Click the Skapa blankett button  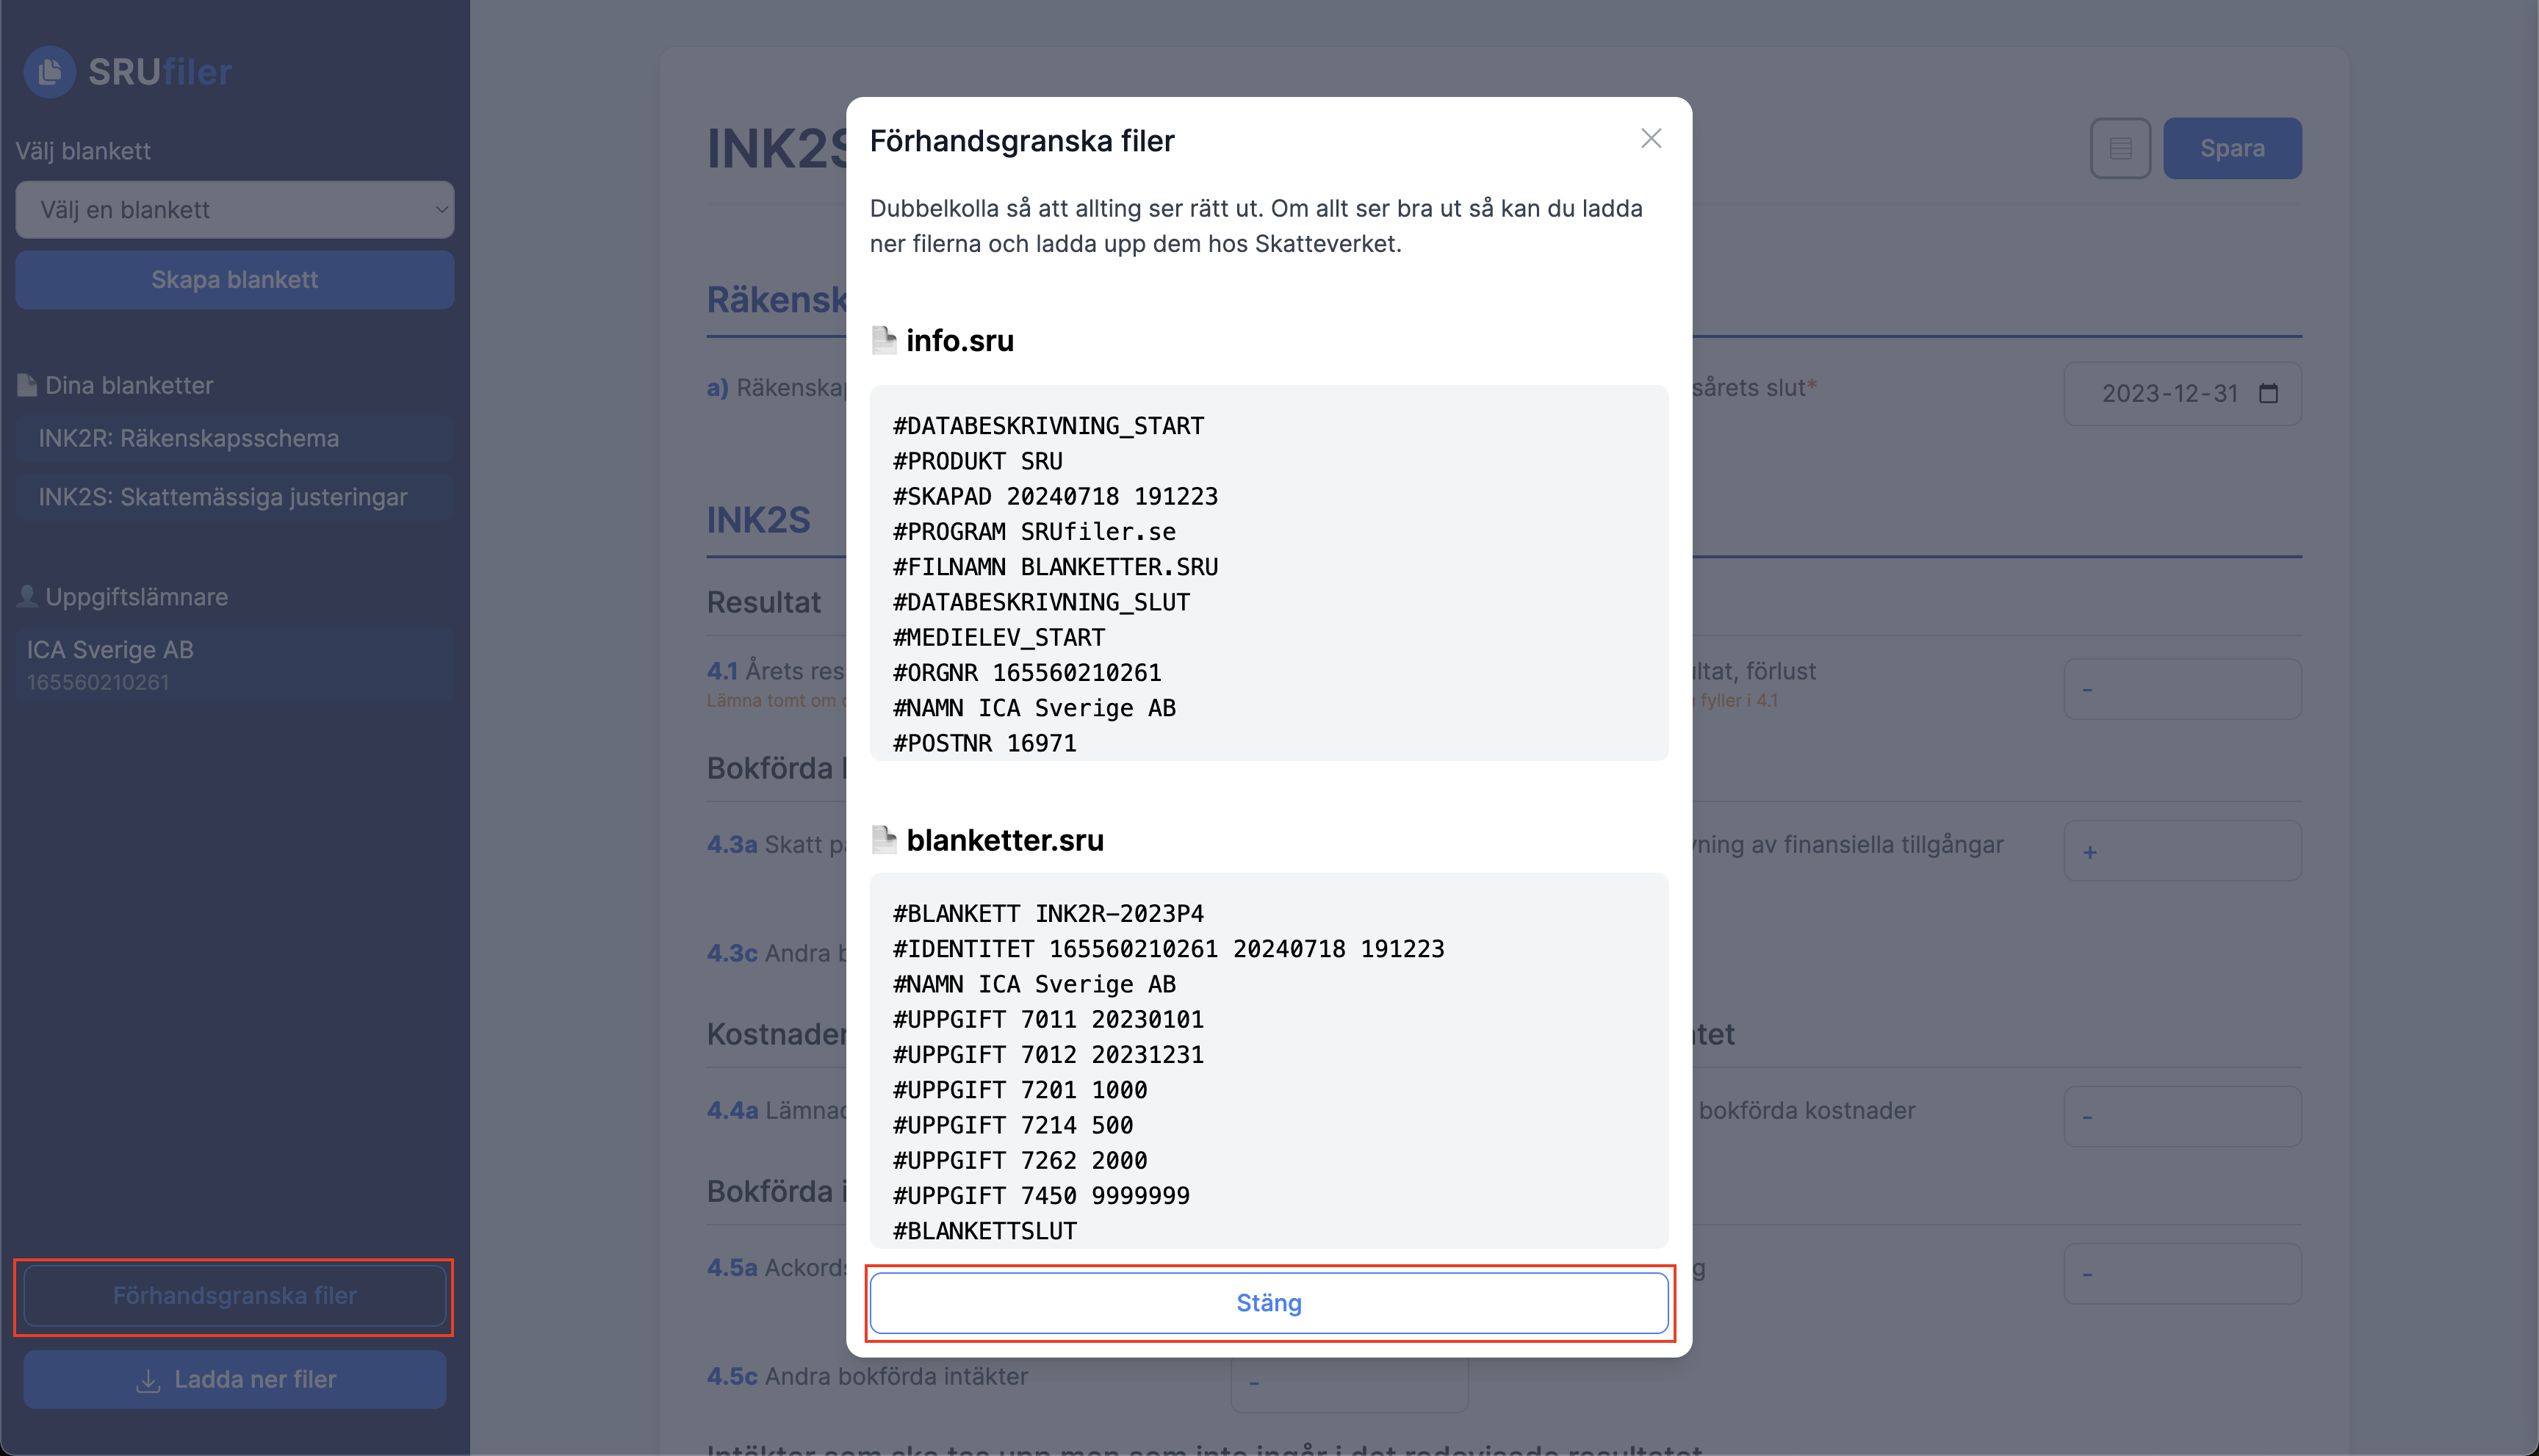coord(234,280)
